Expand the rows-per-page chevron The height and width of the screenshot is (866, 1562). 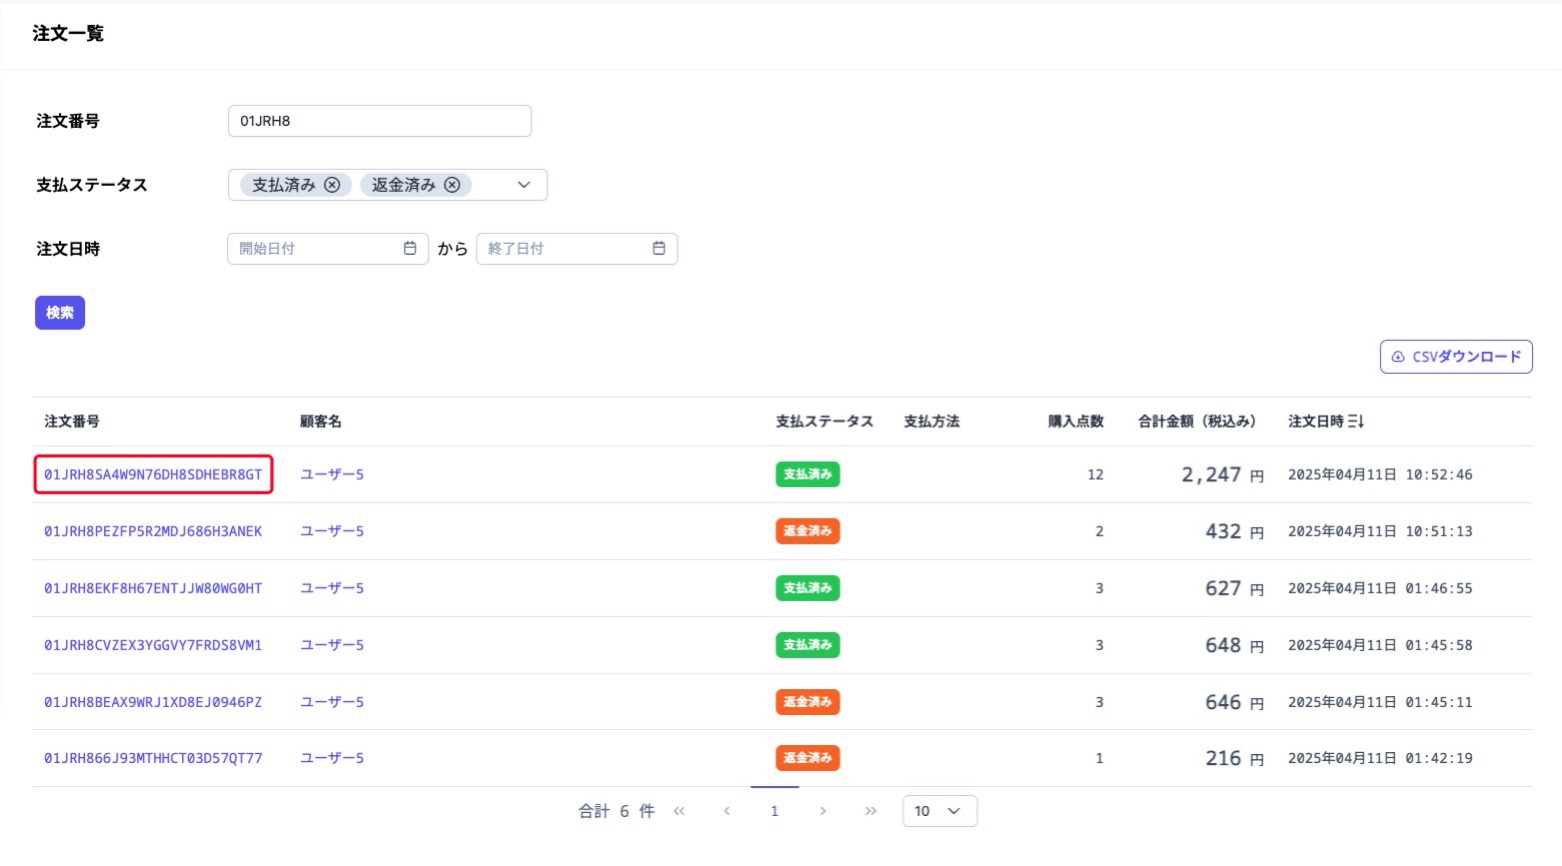[x=953, y=811]
